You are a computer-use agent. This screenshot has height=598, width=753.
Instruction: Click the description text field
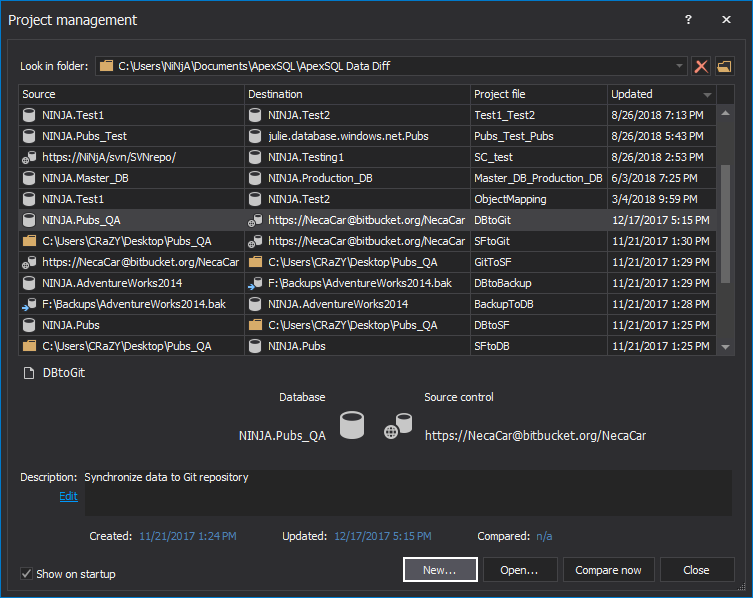[x=405, y=492]
